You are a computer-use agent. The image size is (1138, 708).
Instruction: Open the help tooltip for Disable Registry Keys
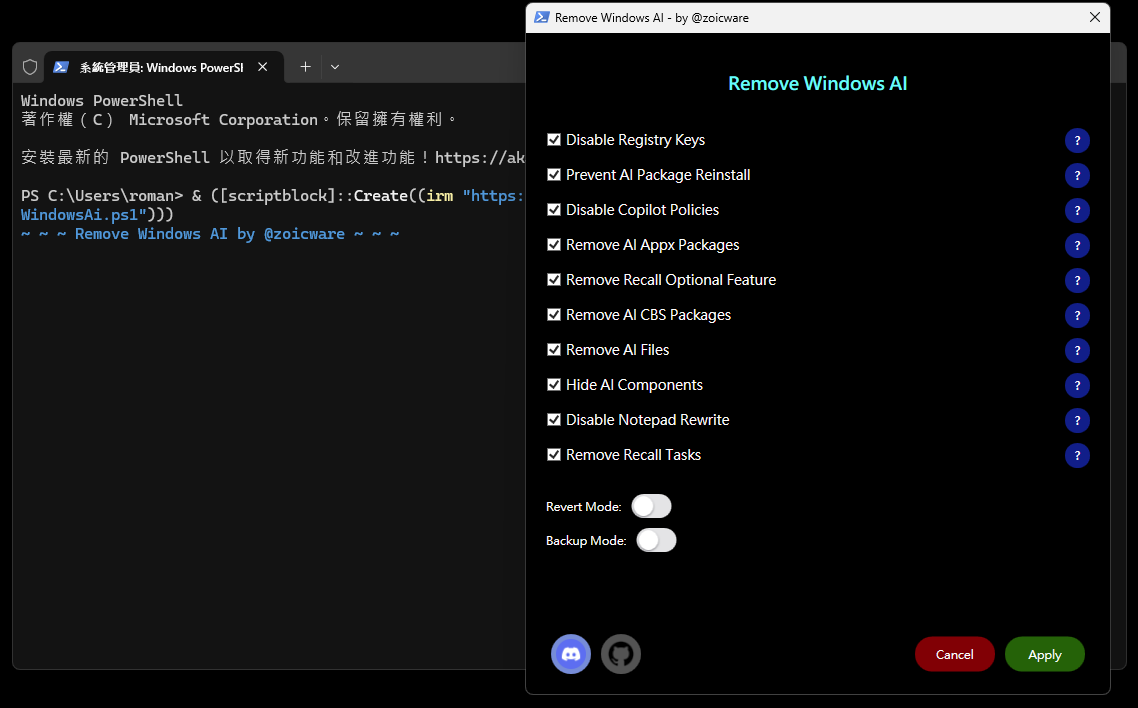coord(1077,140)
